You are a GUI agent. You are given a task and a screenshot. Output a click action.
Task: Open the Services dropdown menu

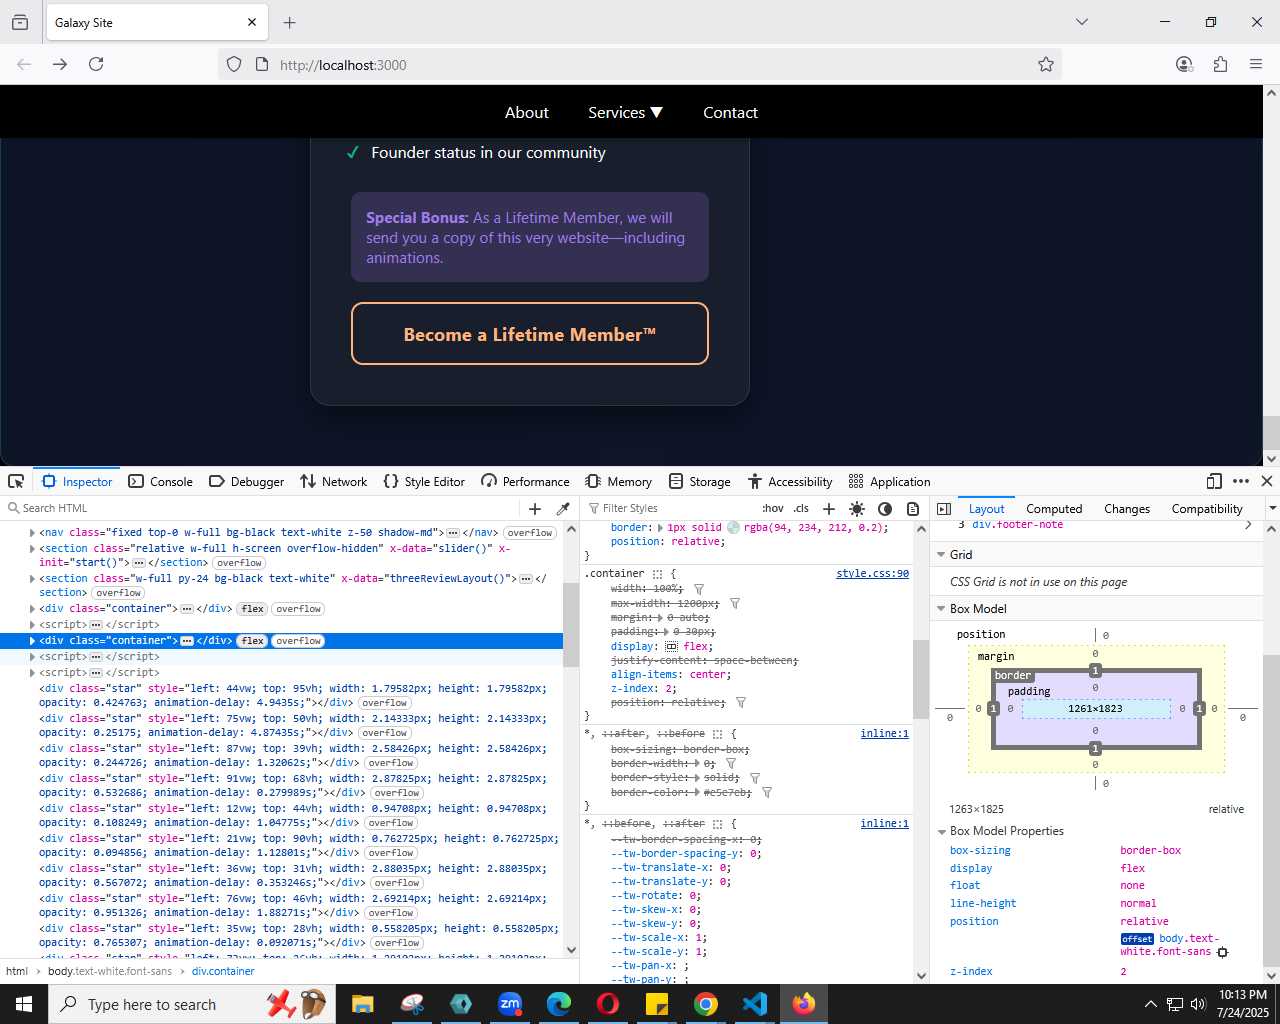625,113
